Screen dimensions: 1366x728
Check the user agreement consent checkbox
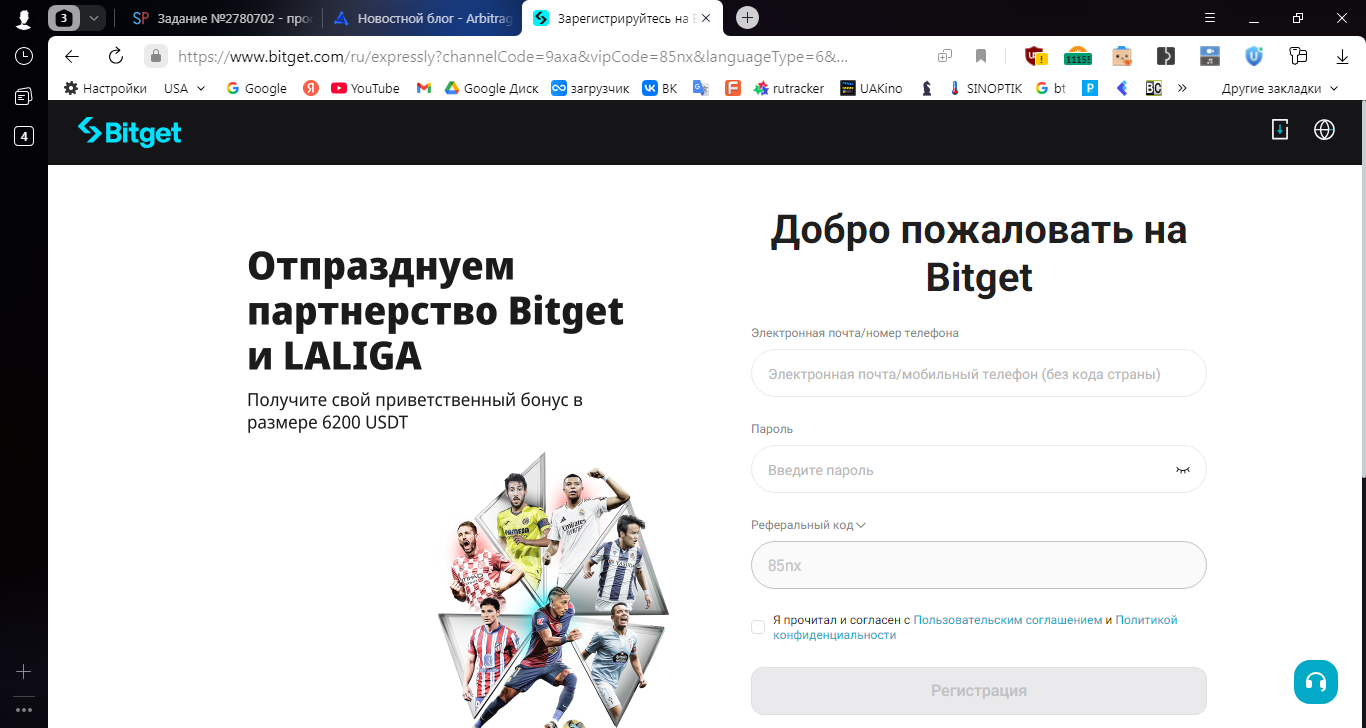point(758,627)
